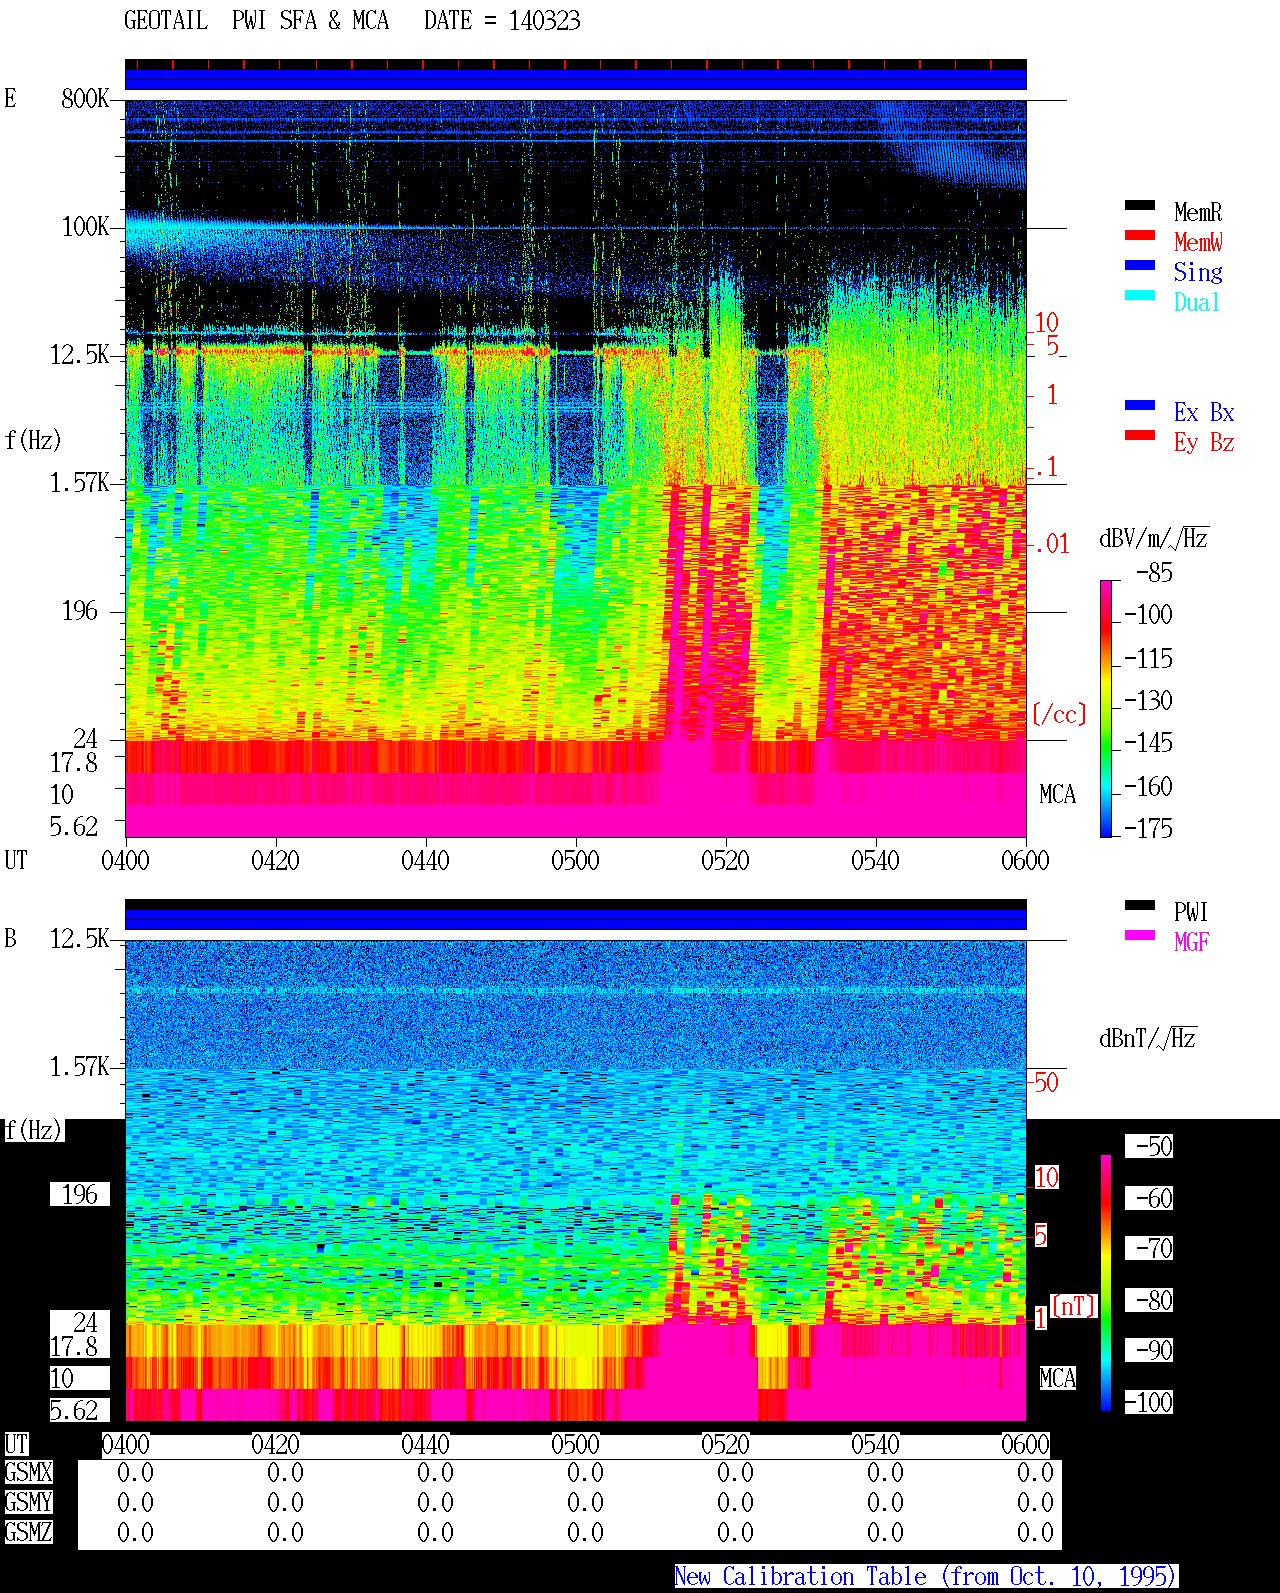Click the dBV/m electric field color bar
The height and width of the screenshot is (1593, 1280).
1106,708
